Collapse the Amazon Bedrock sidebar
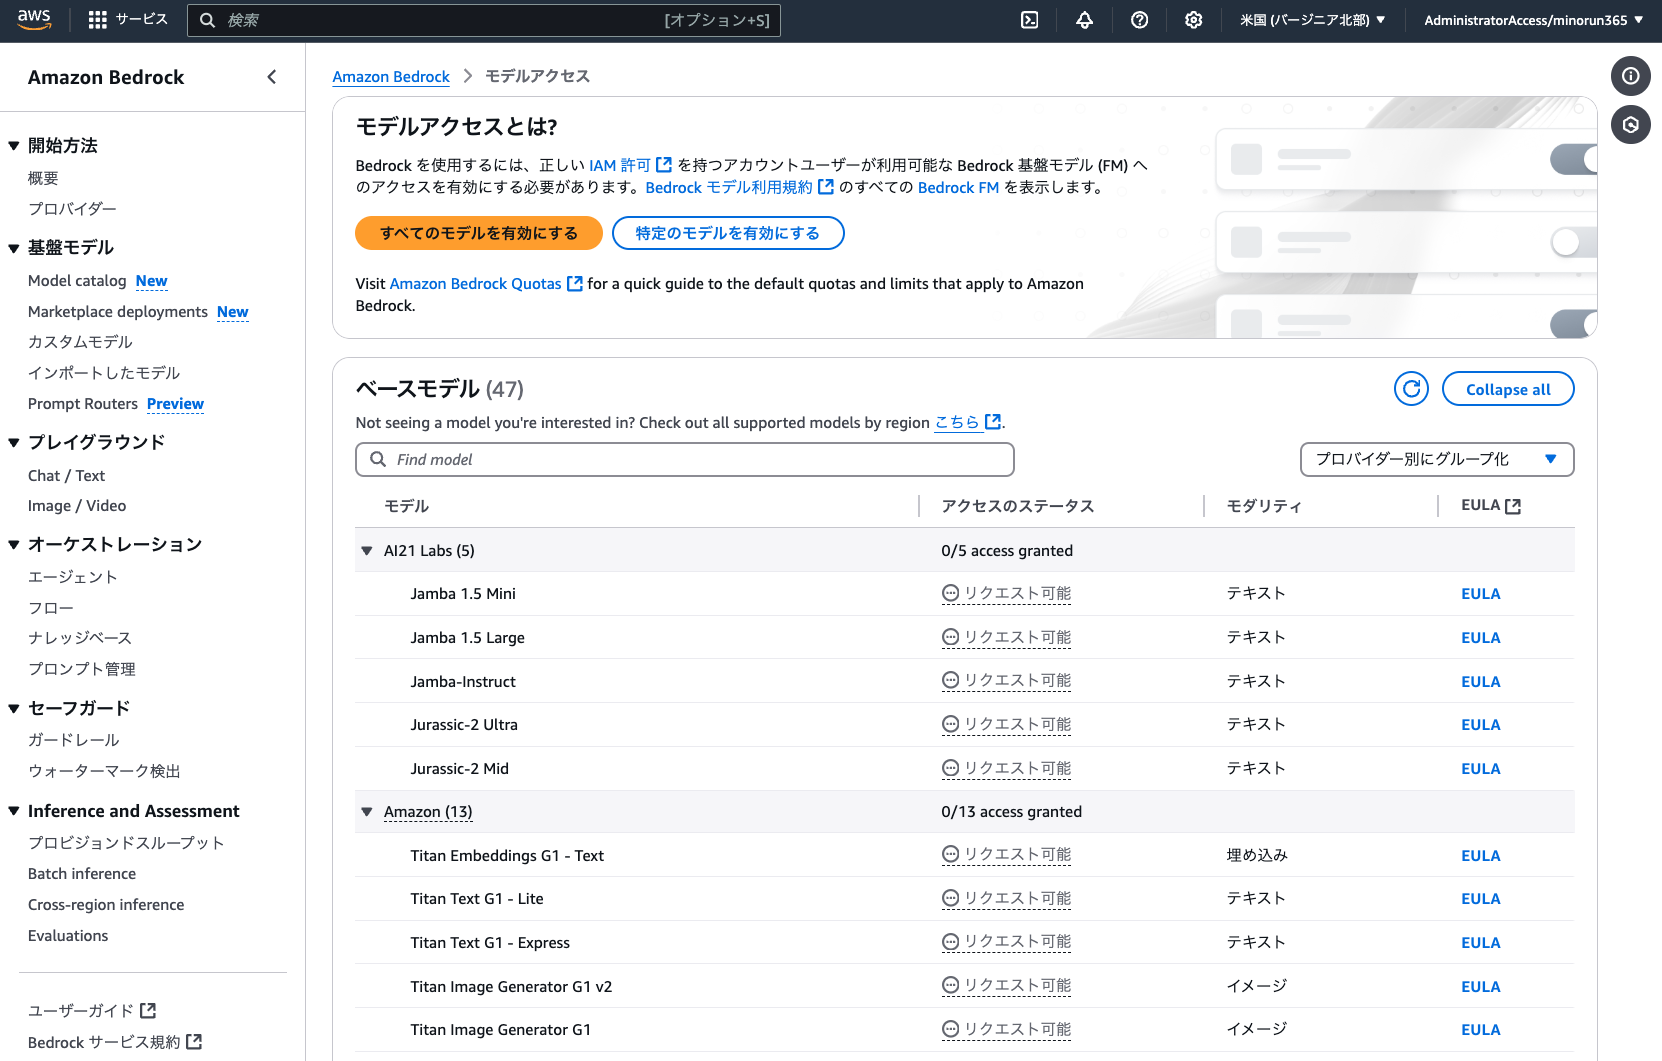This screenshot has width=1662, height=1061. [x=272, y=77]
